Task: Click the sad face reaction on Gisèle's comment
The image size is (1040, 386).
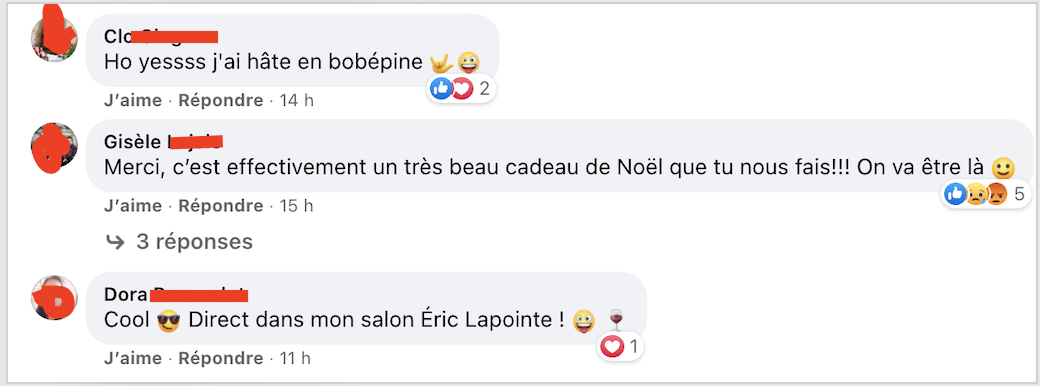Action: click(x=975, y=194)
